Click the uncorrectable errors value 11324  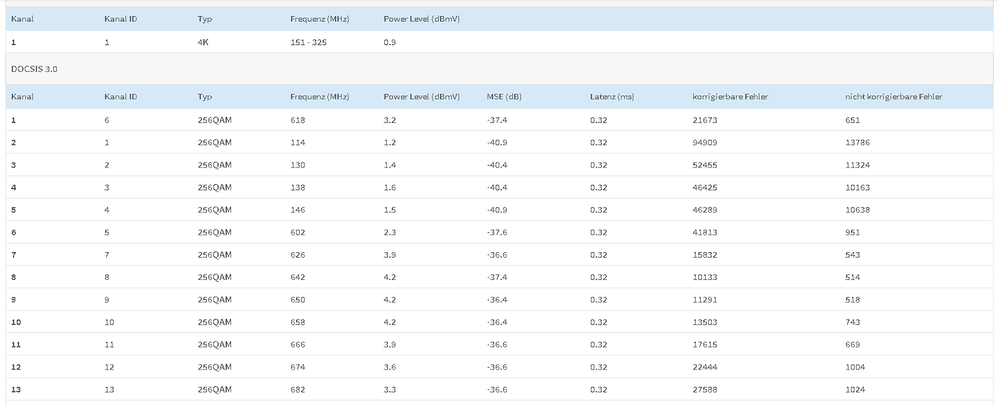click(859, 165)
